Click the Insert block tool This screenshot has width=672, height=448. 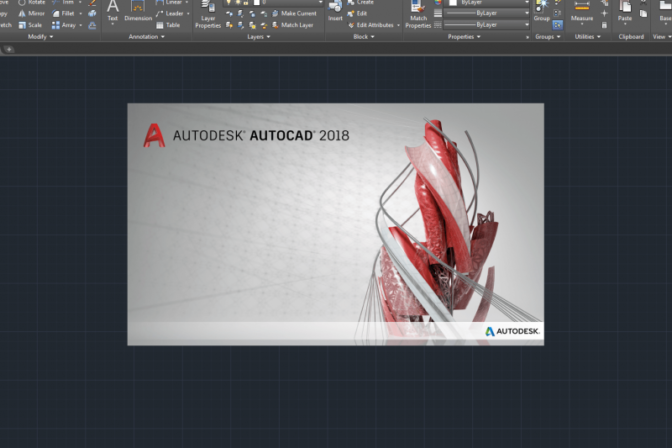[x=335, y=11]
